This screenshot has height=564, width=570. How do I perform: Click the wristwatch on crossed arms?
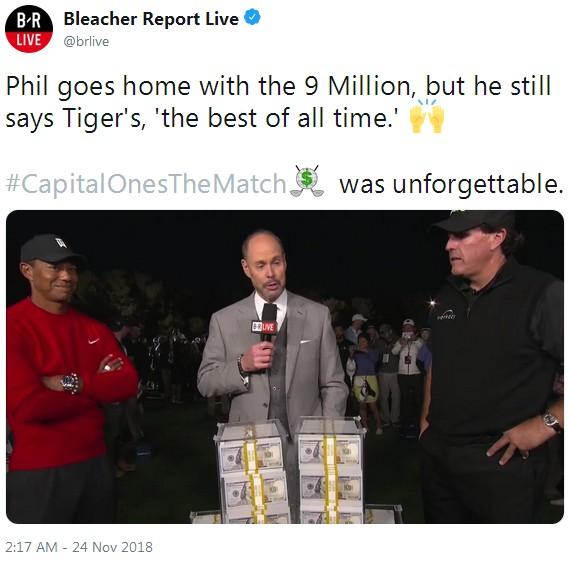tap(71, 383)
